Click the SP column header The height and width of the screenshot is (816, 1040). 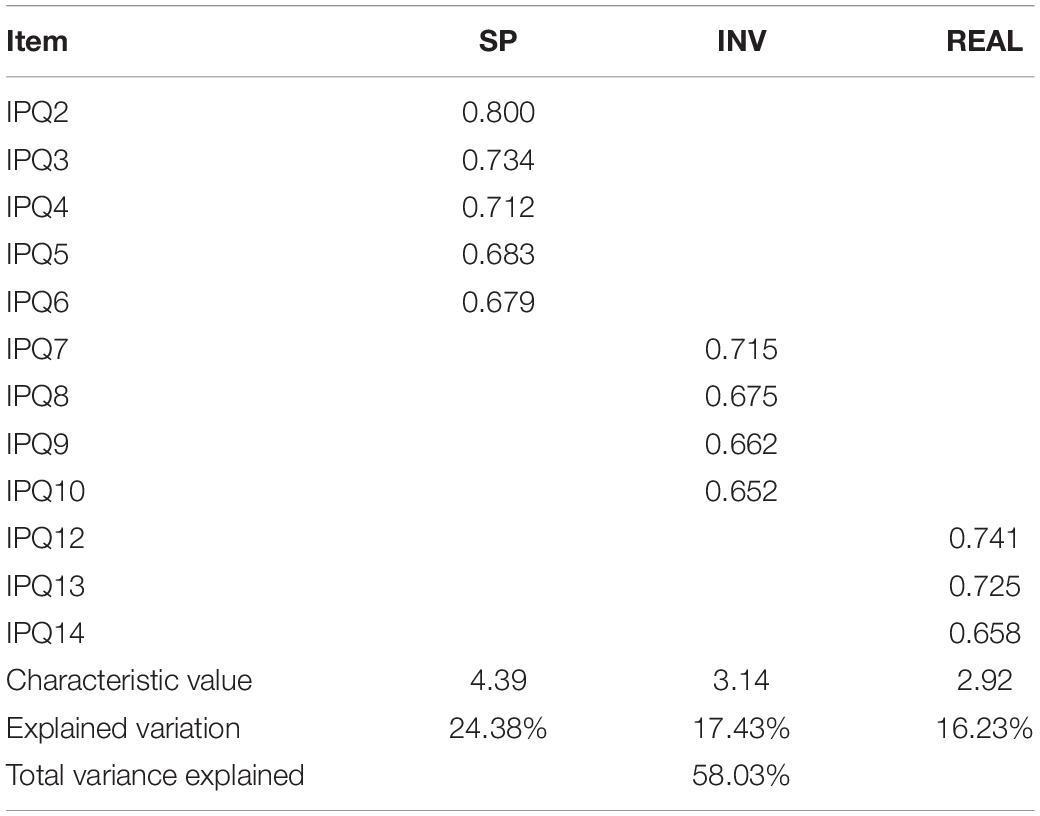coord(497,41)
